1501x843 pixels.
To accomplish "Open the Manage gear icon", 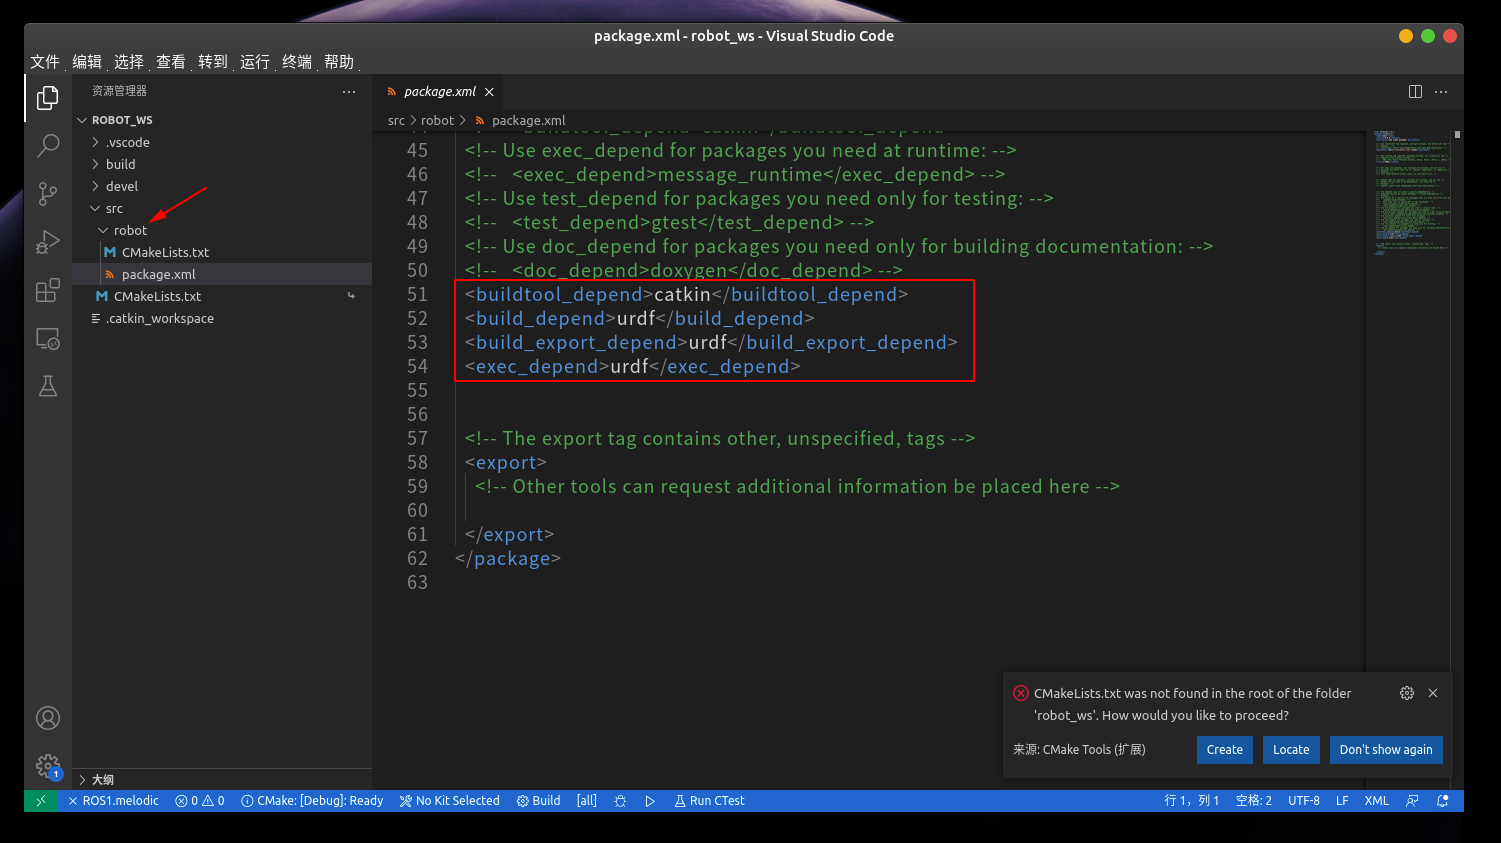I will tap(48, 766).
